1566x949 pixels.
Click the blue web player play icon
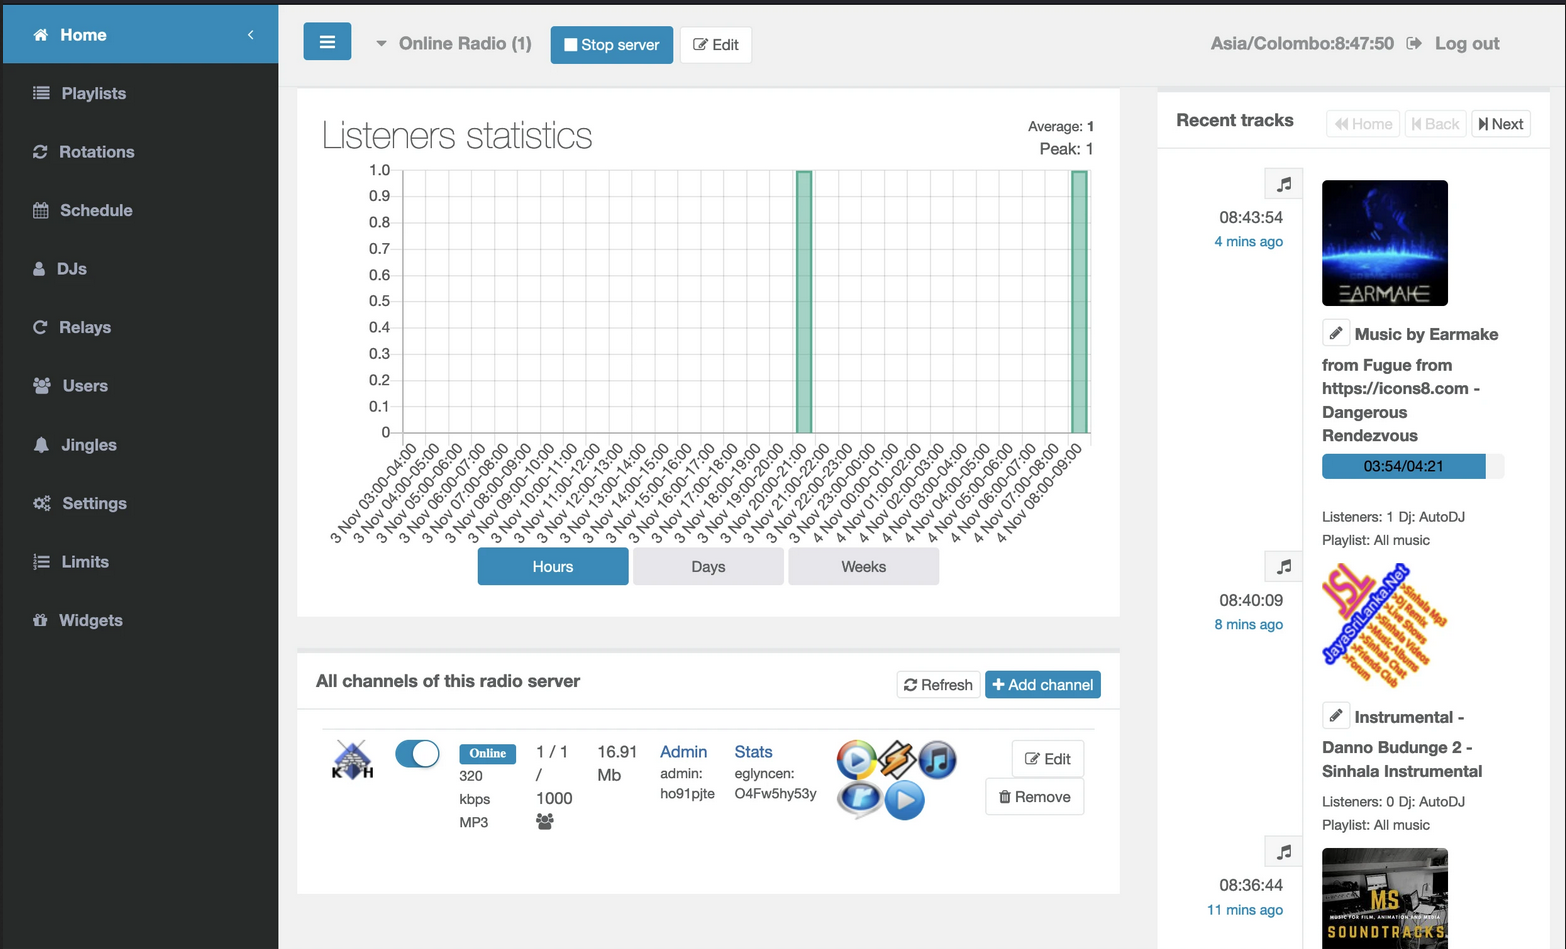pos(904,800)
